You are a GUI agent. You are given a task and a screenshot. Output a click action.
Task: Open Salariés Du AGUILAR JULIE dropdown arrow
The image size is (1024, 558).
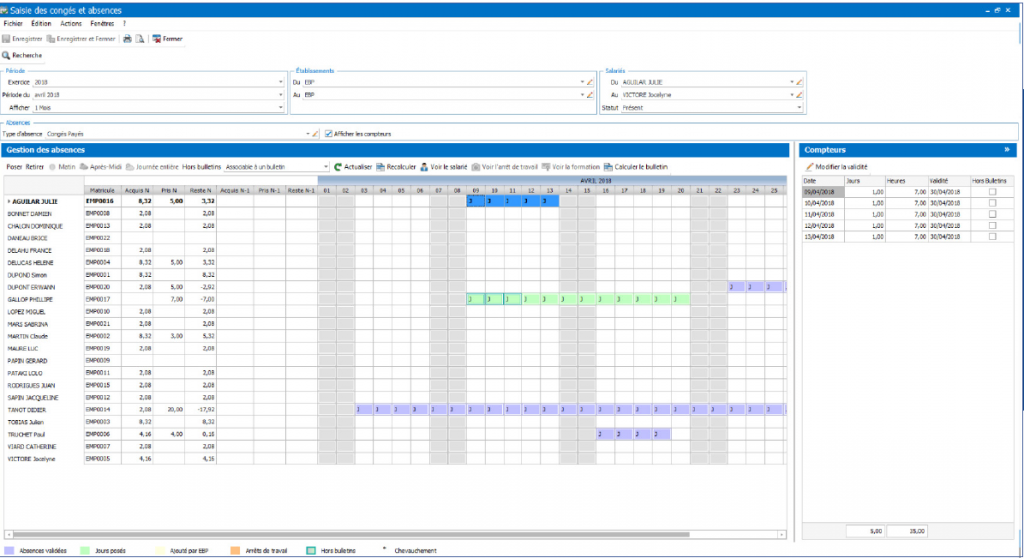792,82
